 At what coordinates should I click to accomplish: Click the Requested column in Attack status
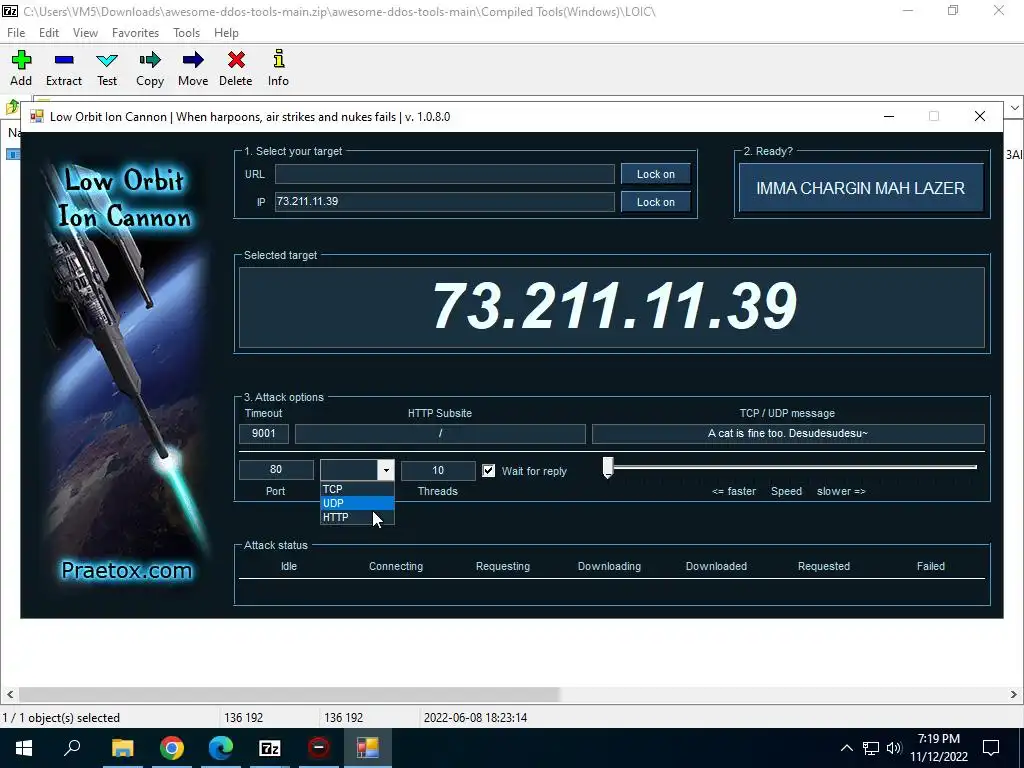click(824, 566)
